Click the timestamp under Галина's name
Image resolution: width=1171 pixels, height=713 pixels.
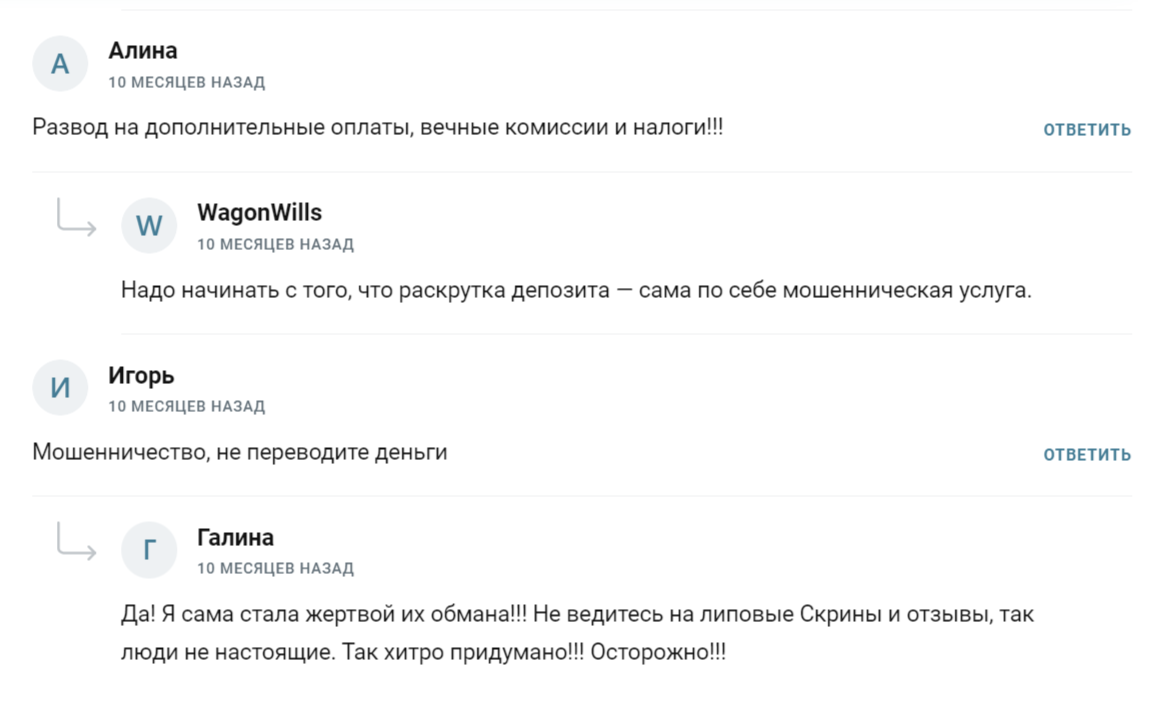tap(275, 568)
